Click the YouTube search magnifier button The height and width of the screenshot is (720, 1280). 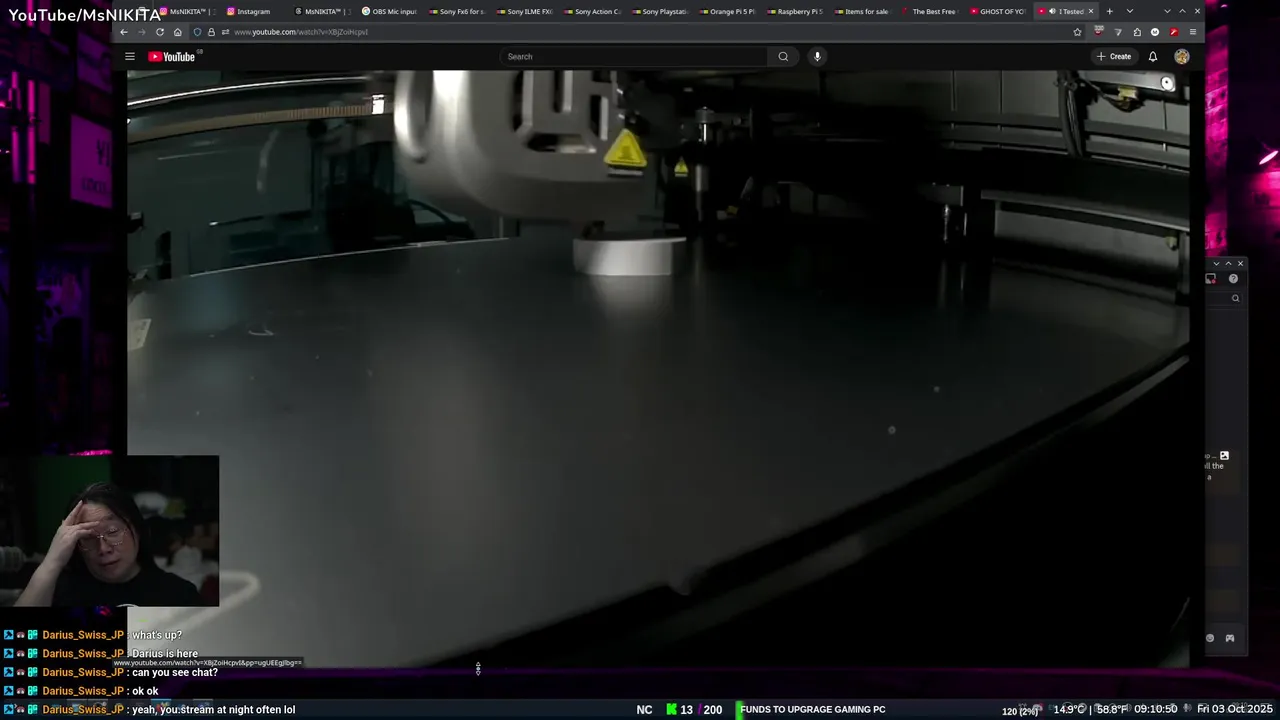(x=783, y=56)
